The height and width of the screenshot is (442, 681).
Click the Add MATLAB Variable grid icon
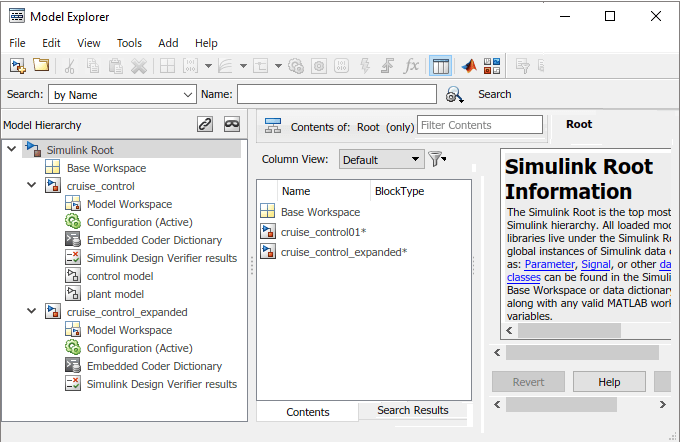pyautogui.click(x=167, y=66)
